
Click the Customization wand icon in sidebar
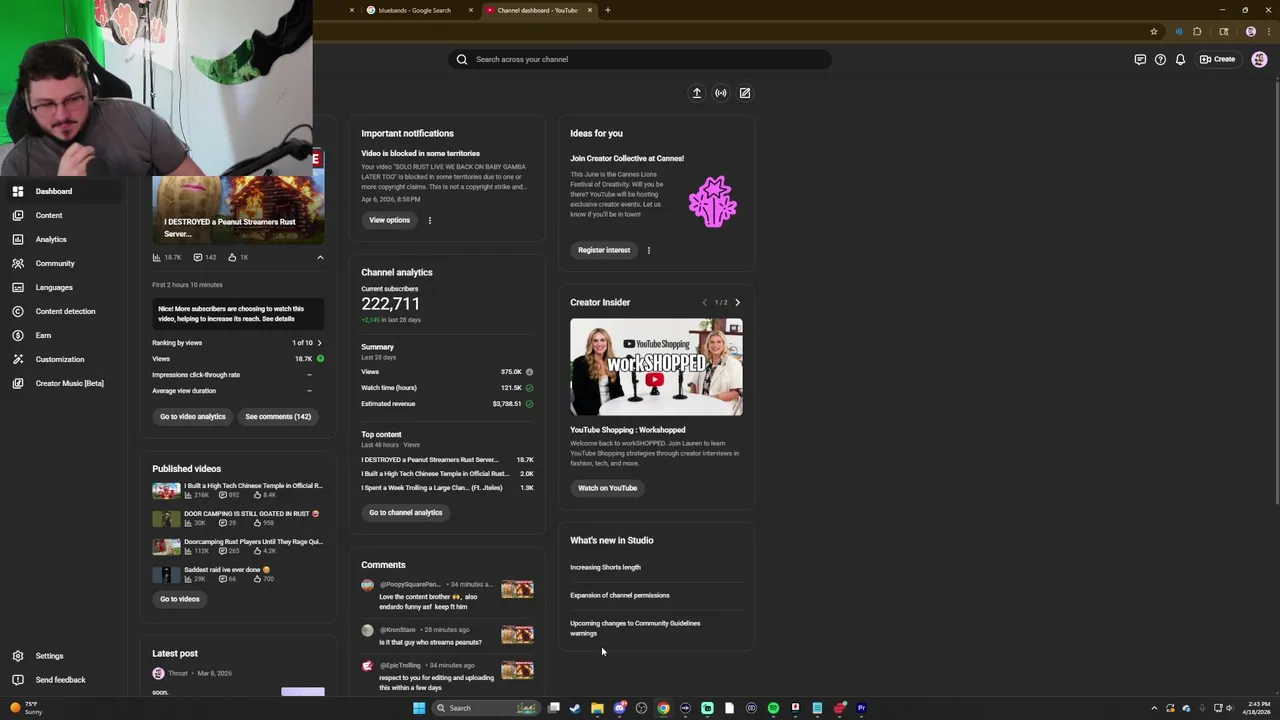(x=18, y=359)
